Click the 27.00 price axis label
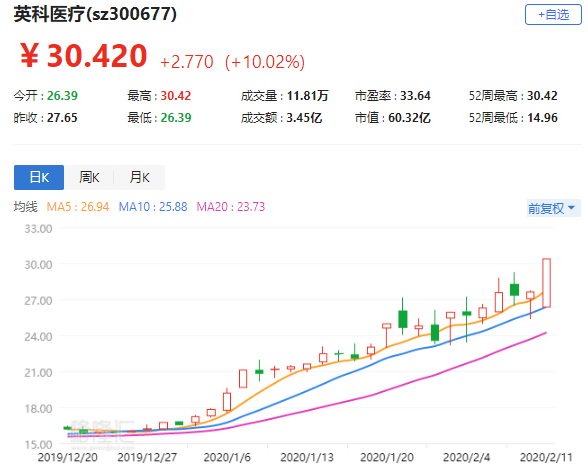This screenshot has height=467, width=588. (x=38, y=301)
